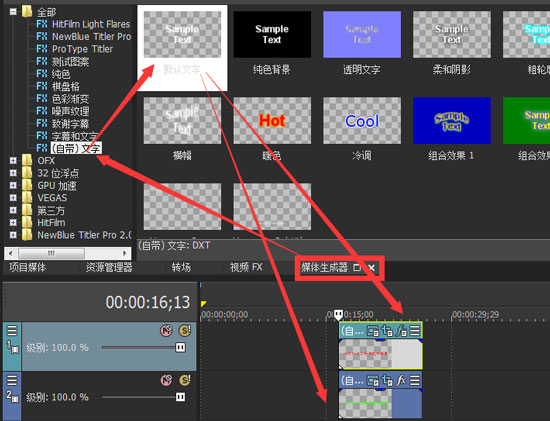The image size is (550, 421).
Task: Expand the OFX folder
Action: pyautogui.click(x=13, y=161)
